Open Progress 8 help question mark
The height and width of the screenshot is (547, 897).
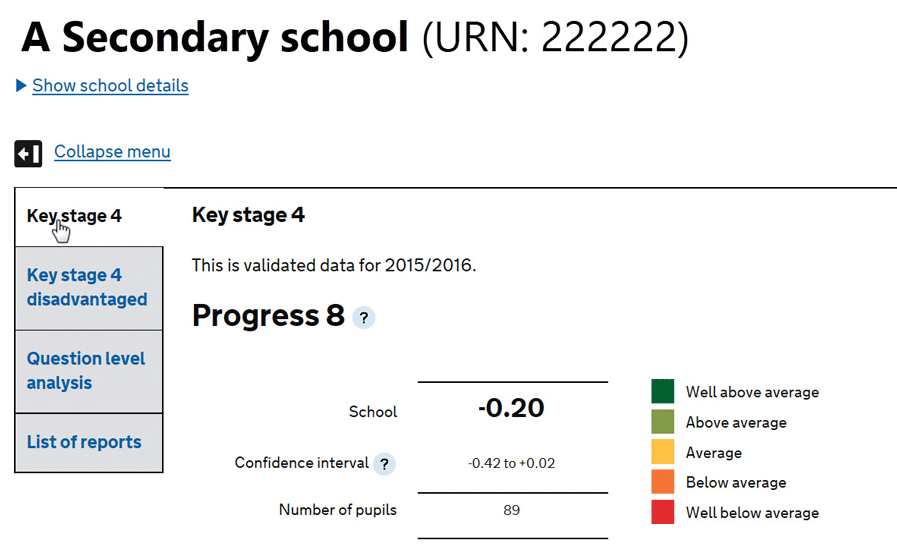coord(364,318)
